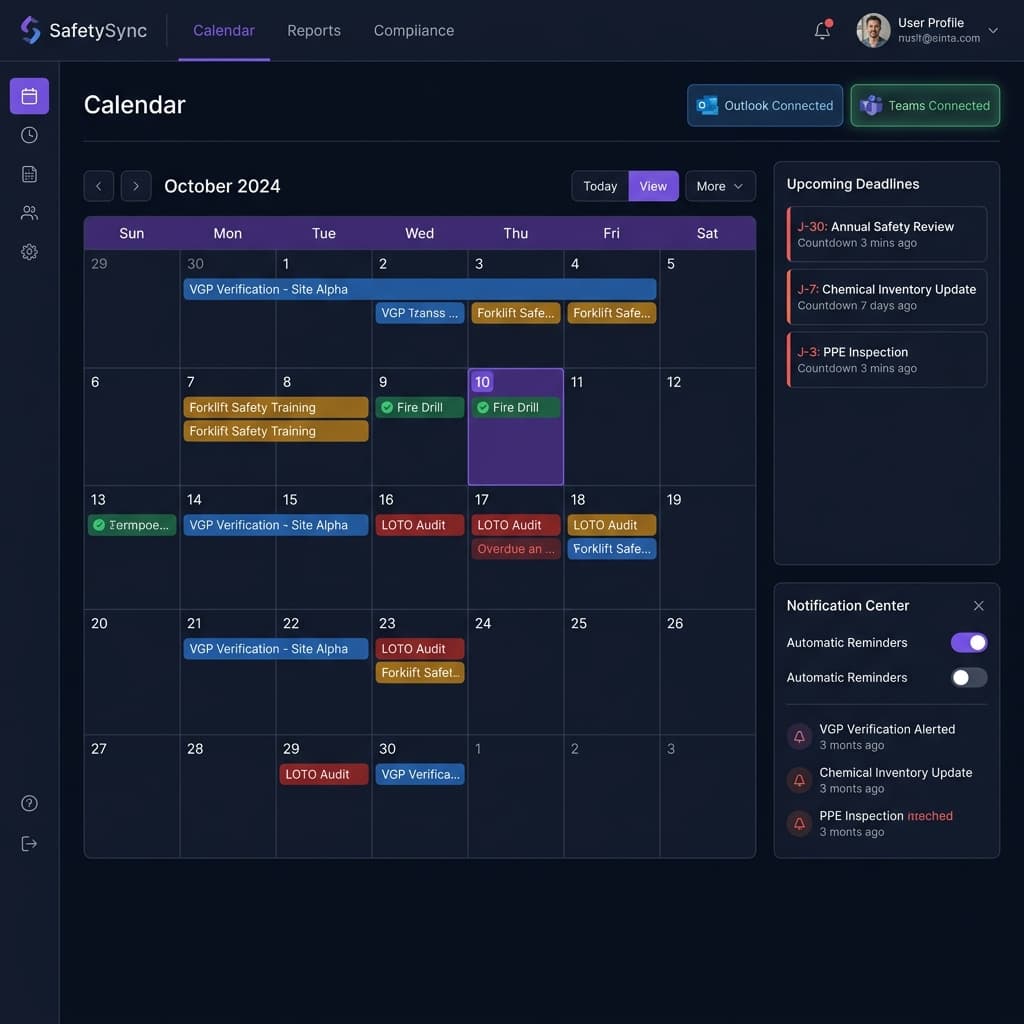Image resolution: width=1024 pixels, height=1024 pixels.
Task: Close the Notification Center panel
Action: [978, 605]
